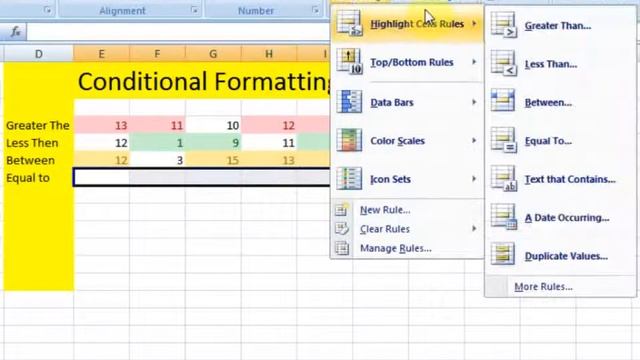Select column G header

point(213,53)
